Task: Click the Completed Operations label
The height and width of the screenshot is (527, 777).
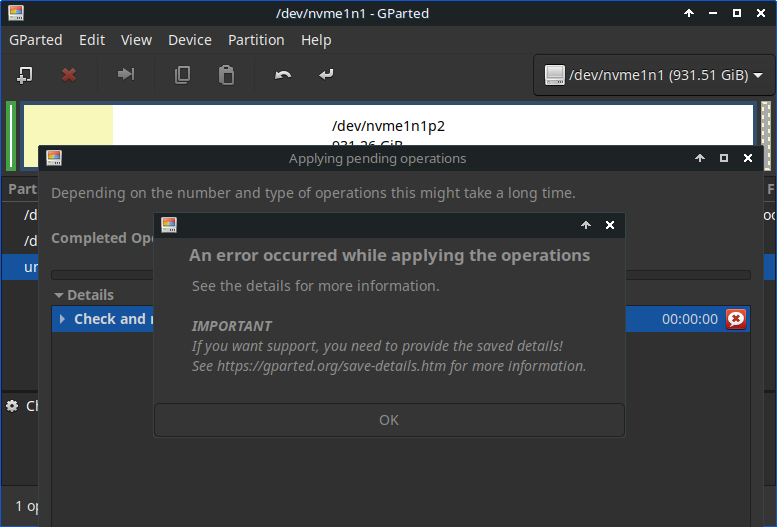Action: point(103,238)
